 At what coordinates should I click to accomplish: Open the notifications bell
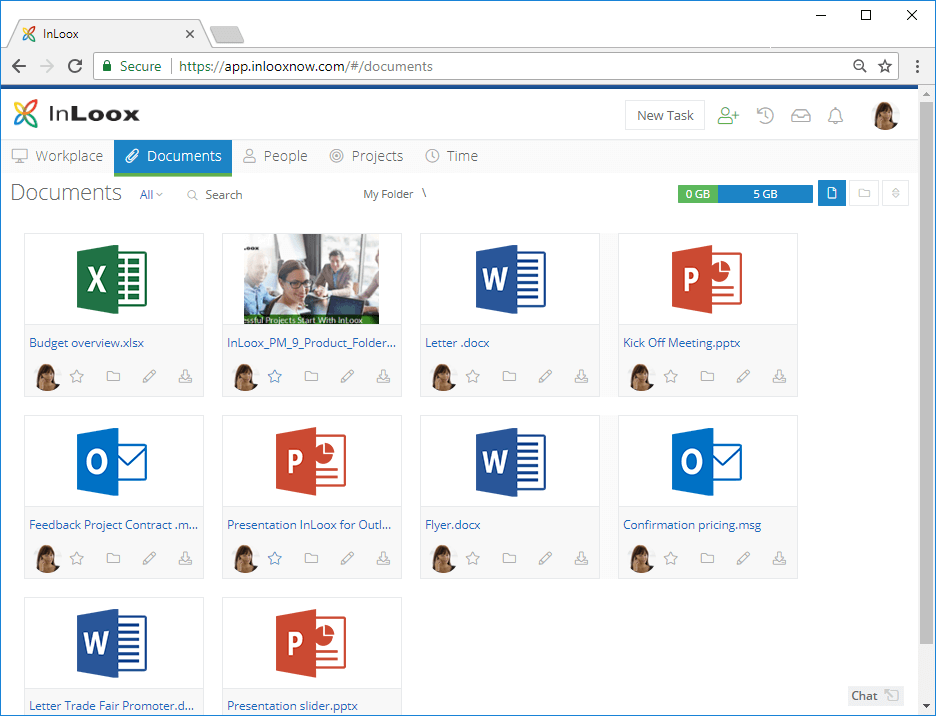coord(835,115)
